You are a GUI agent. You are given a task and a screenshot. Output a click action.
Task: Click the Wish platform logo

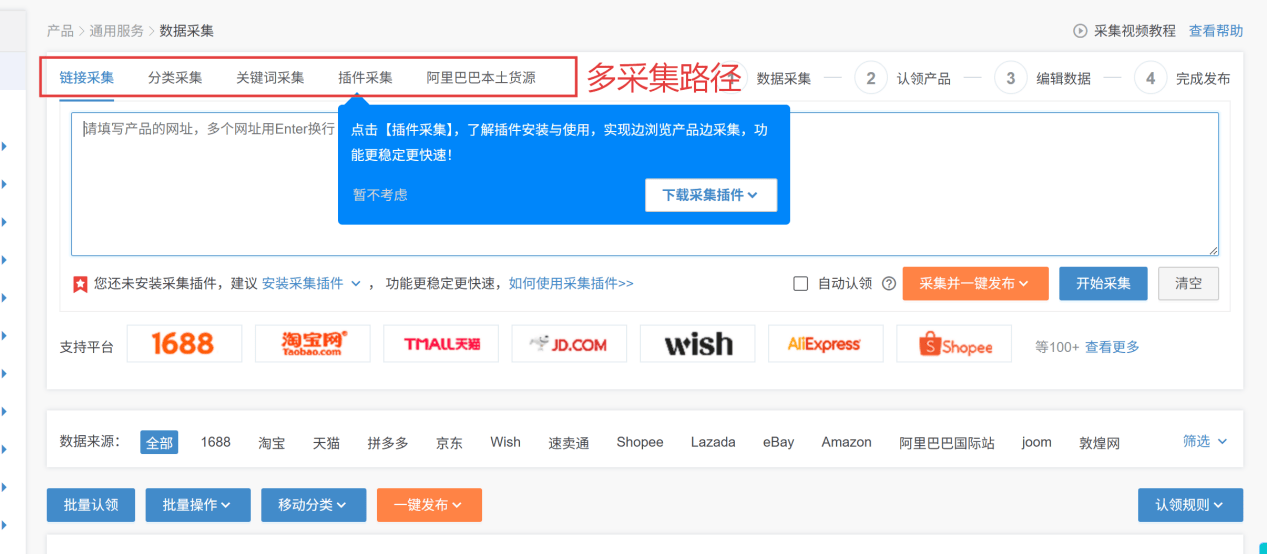pyautogui.click(x=698, y=344)
